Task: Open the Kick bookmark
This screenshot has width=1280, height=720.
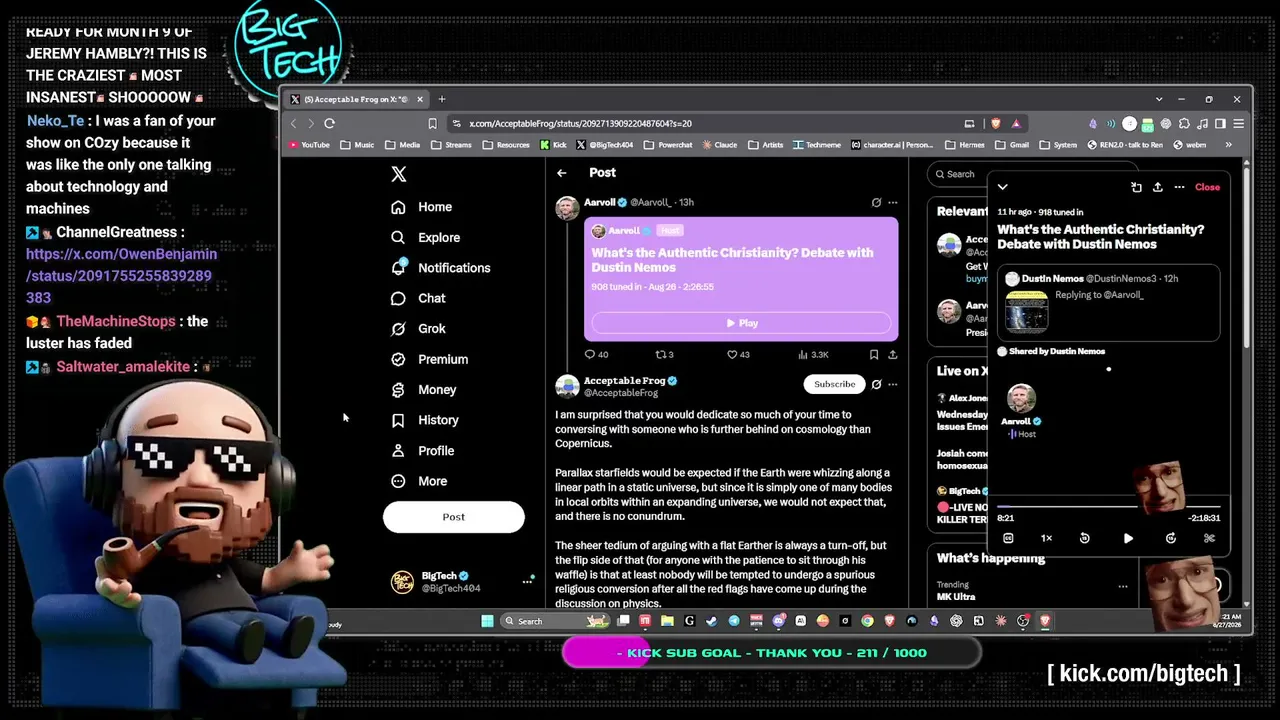Action: coord(553,145)
